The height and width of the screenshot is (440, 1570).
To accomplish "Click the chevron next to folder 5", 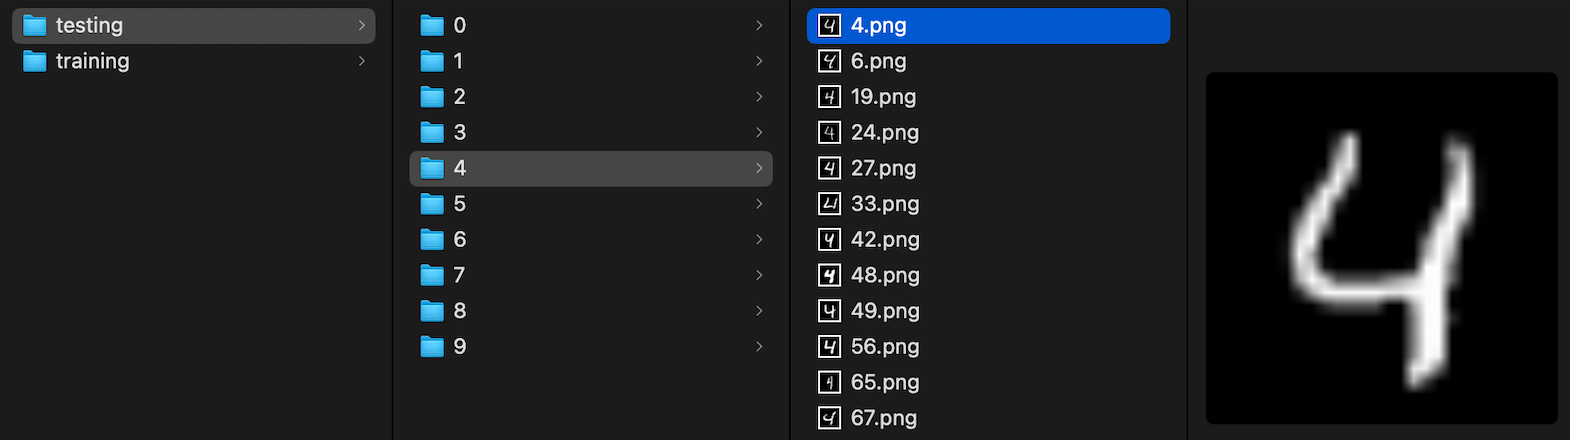I will coord(759,204).
